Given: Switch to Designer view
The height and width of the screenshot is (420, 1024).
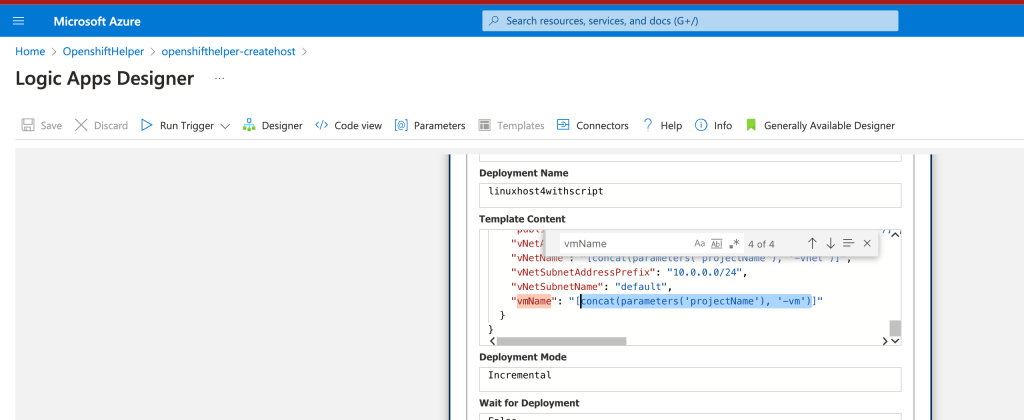Looking at the screenshot, I should tap(272, 125).
